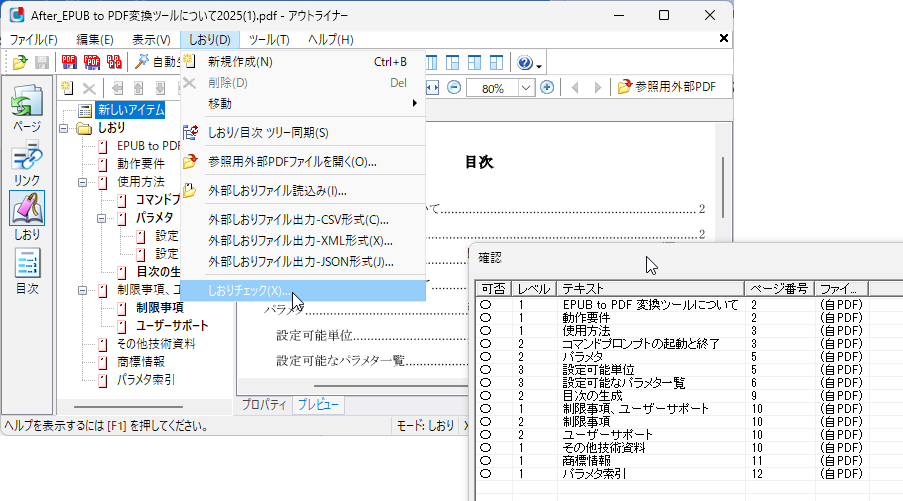Click the blue help question mark icon
This screenshot has width=903, height=501.
525,63
